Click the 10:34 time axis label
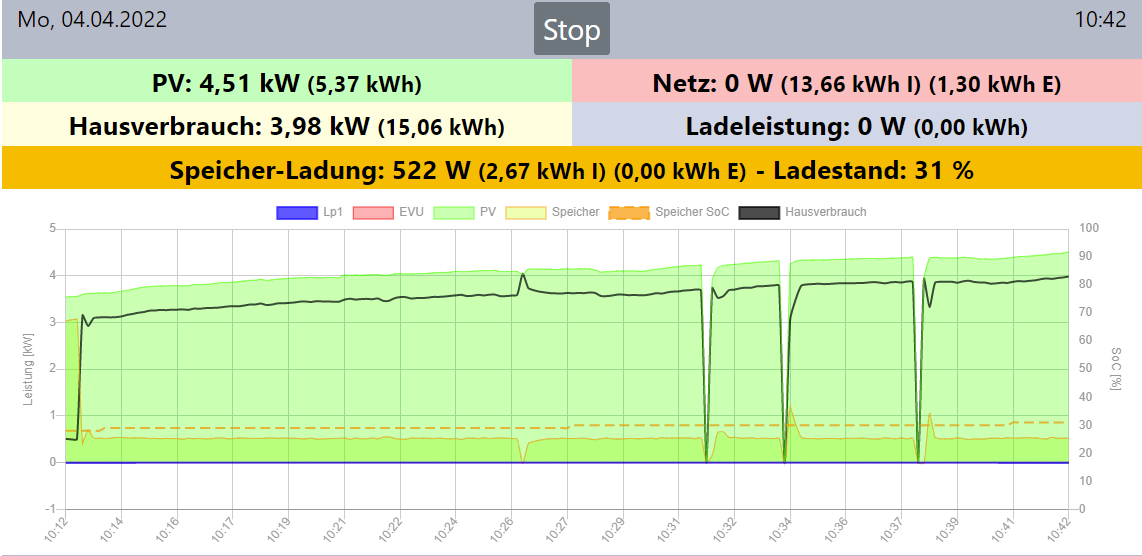The height and width of the screenshot is (556, 1142). [x=780, y=530]
